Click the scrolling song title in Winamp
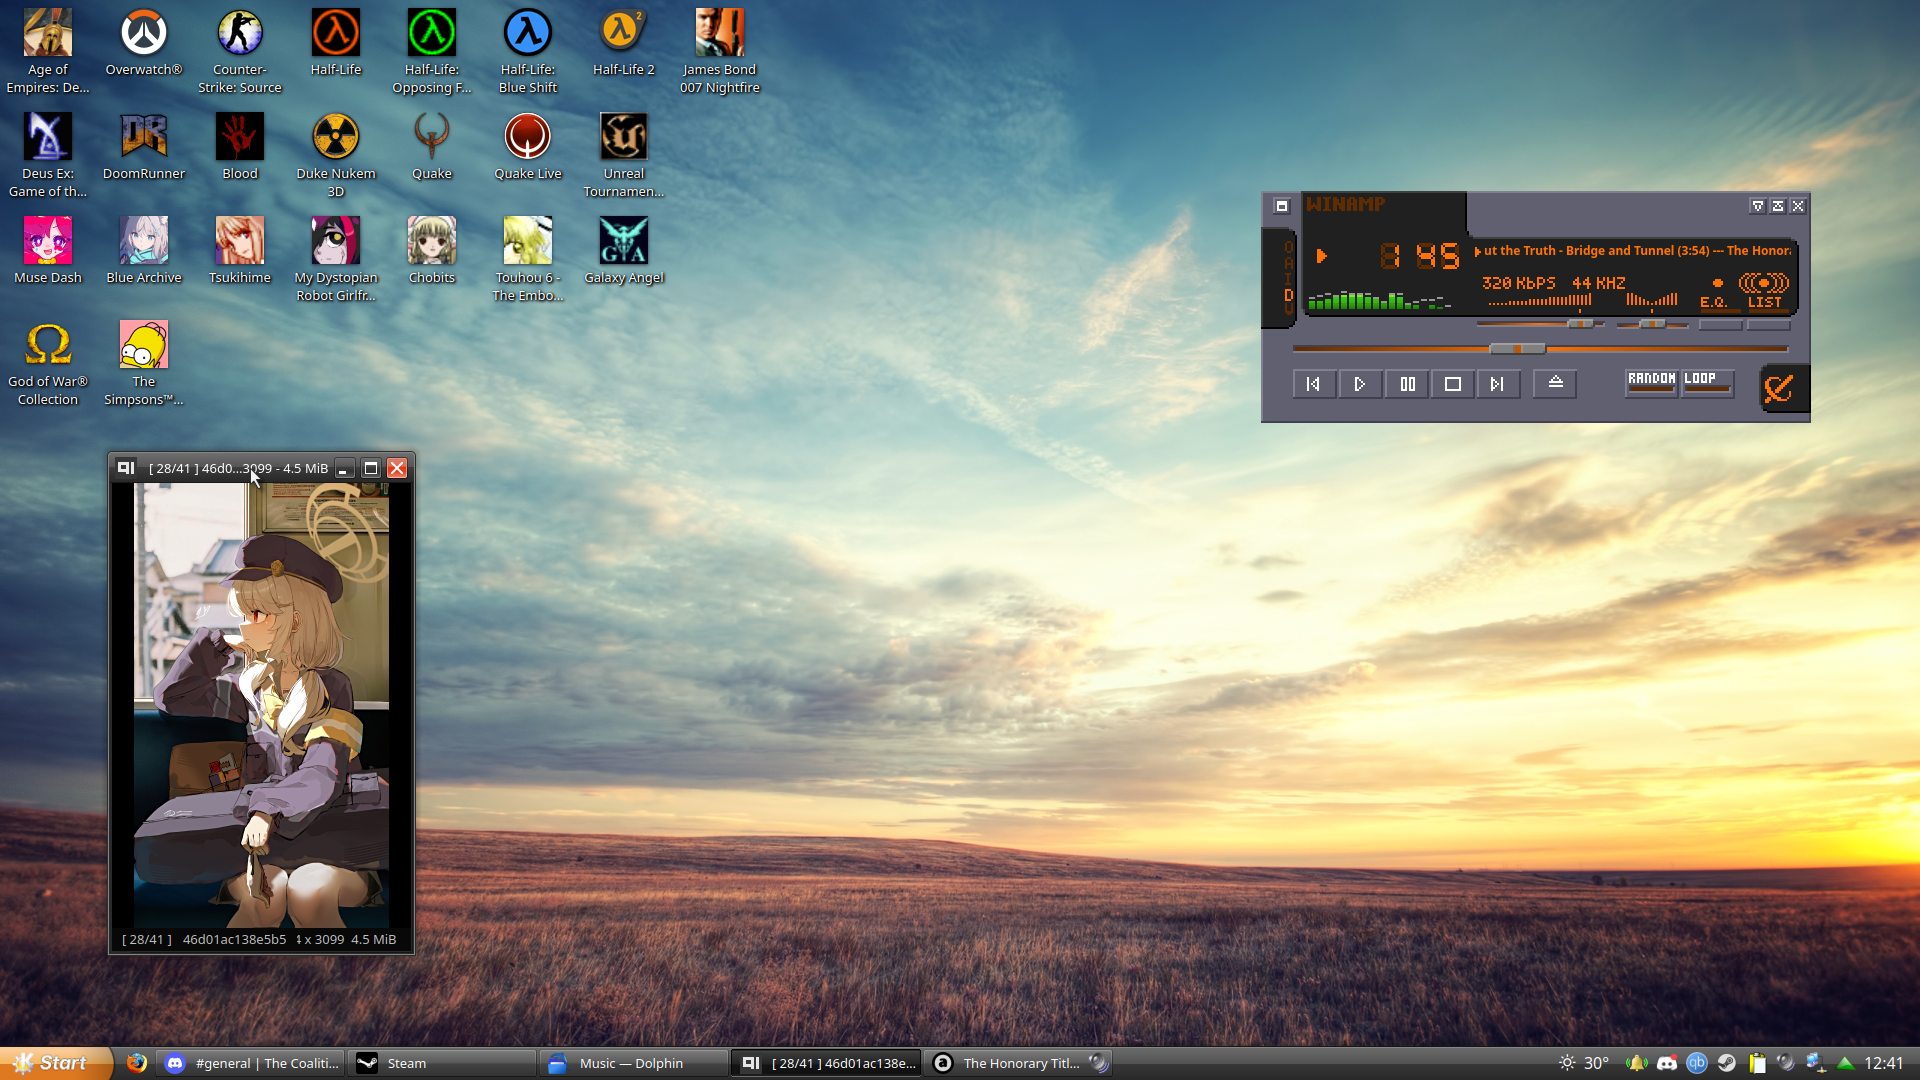This screenshot has height=1080, width=1920. pyautogui.click(x=1637, y=251)
